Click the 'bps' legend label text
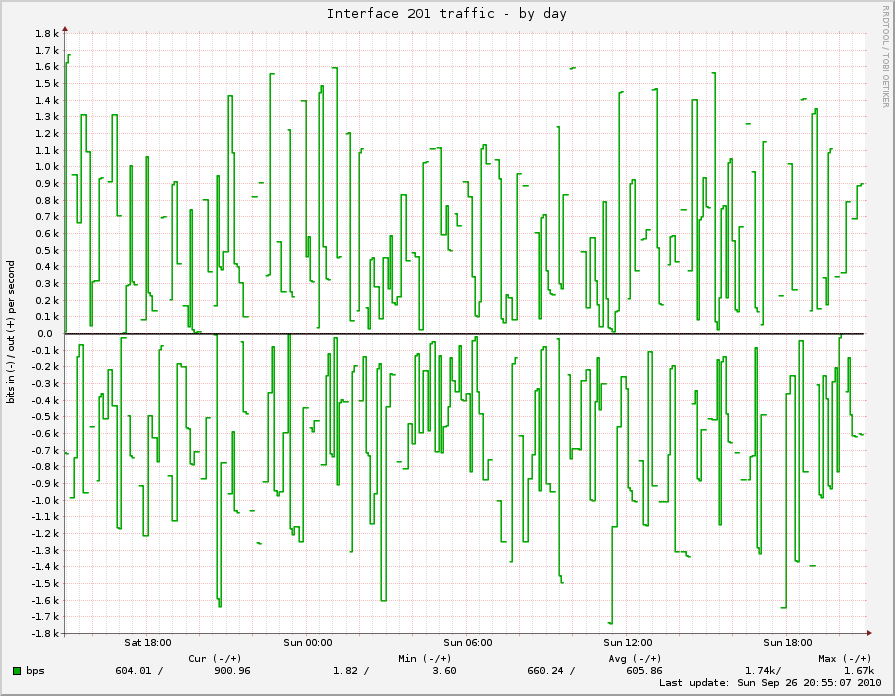The image size is (895, 696). pyautogui.click(x=35, y=670)
